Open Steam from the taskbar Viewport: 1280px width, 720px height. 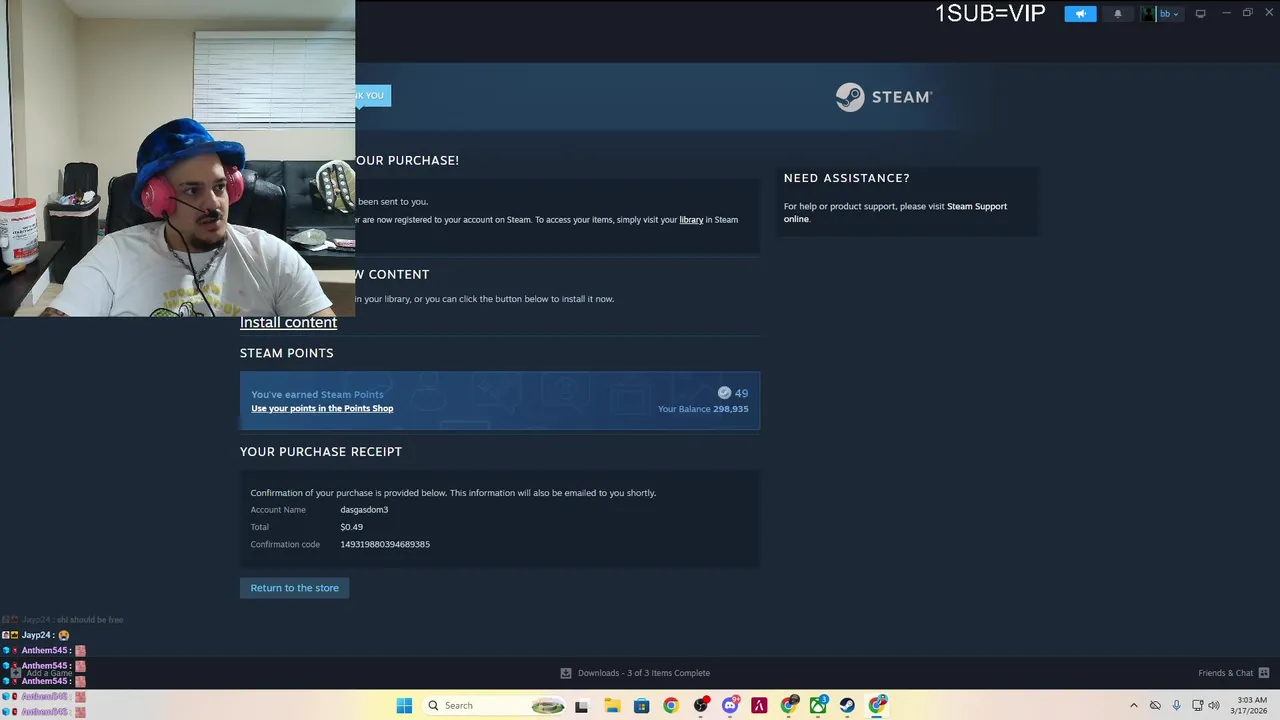[x=847, y=705]
